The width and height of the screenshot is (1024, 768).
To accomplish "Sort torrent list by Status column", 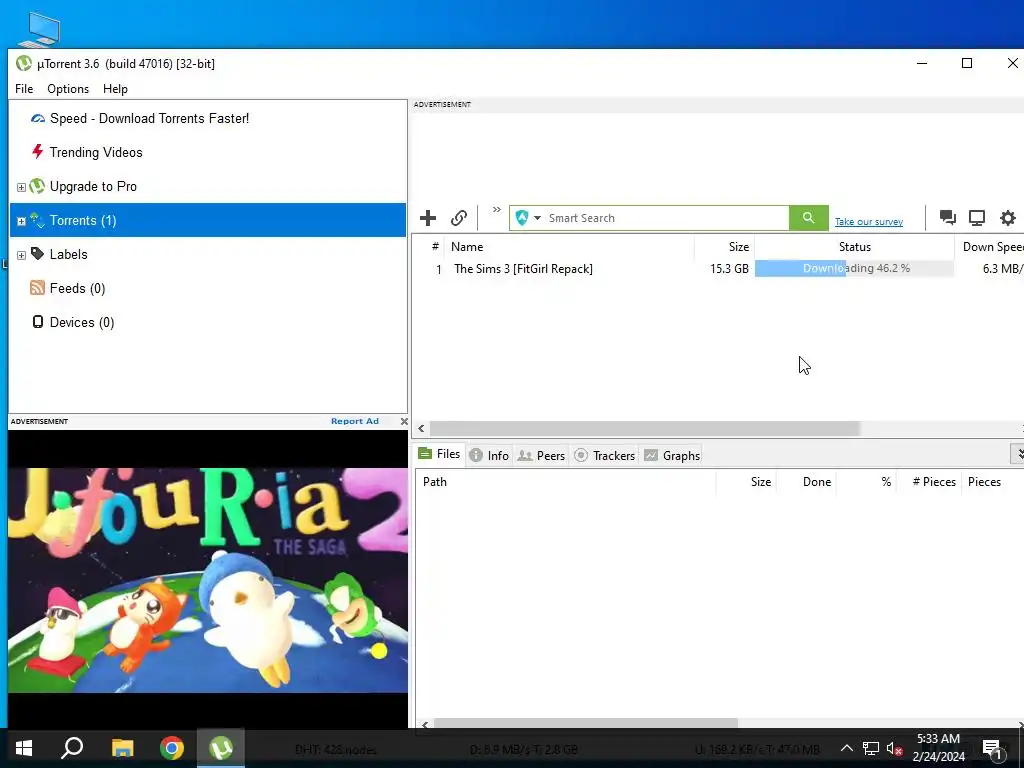I will pos(854,247).
